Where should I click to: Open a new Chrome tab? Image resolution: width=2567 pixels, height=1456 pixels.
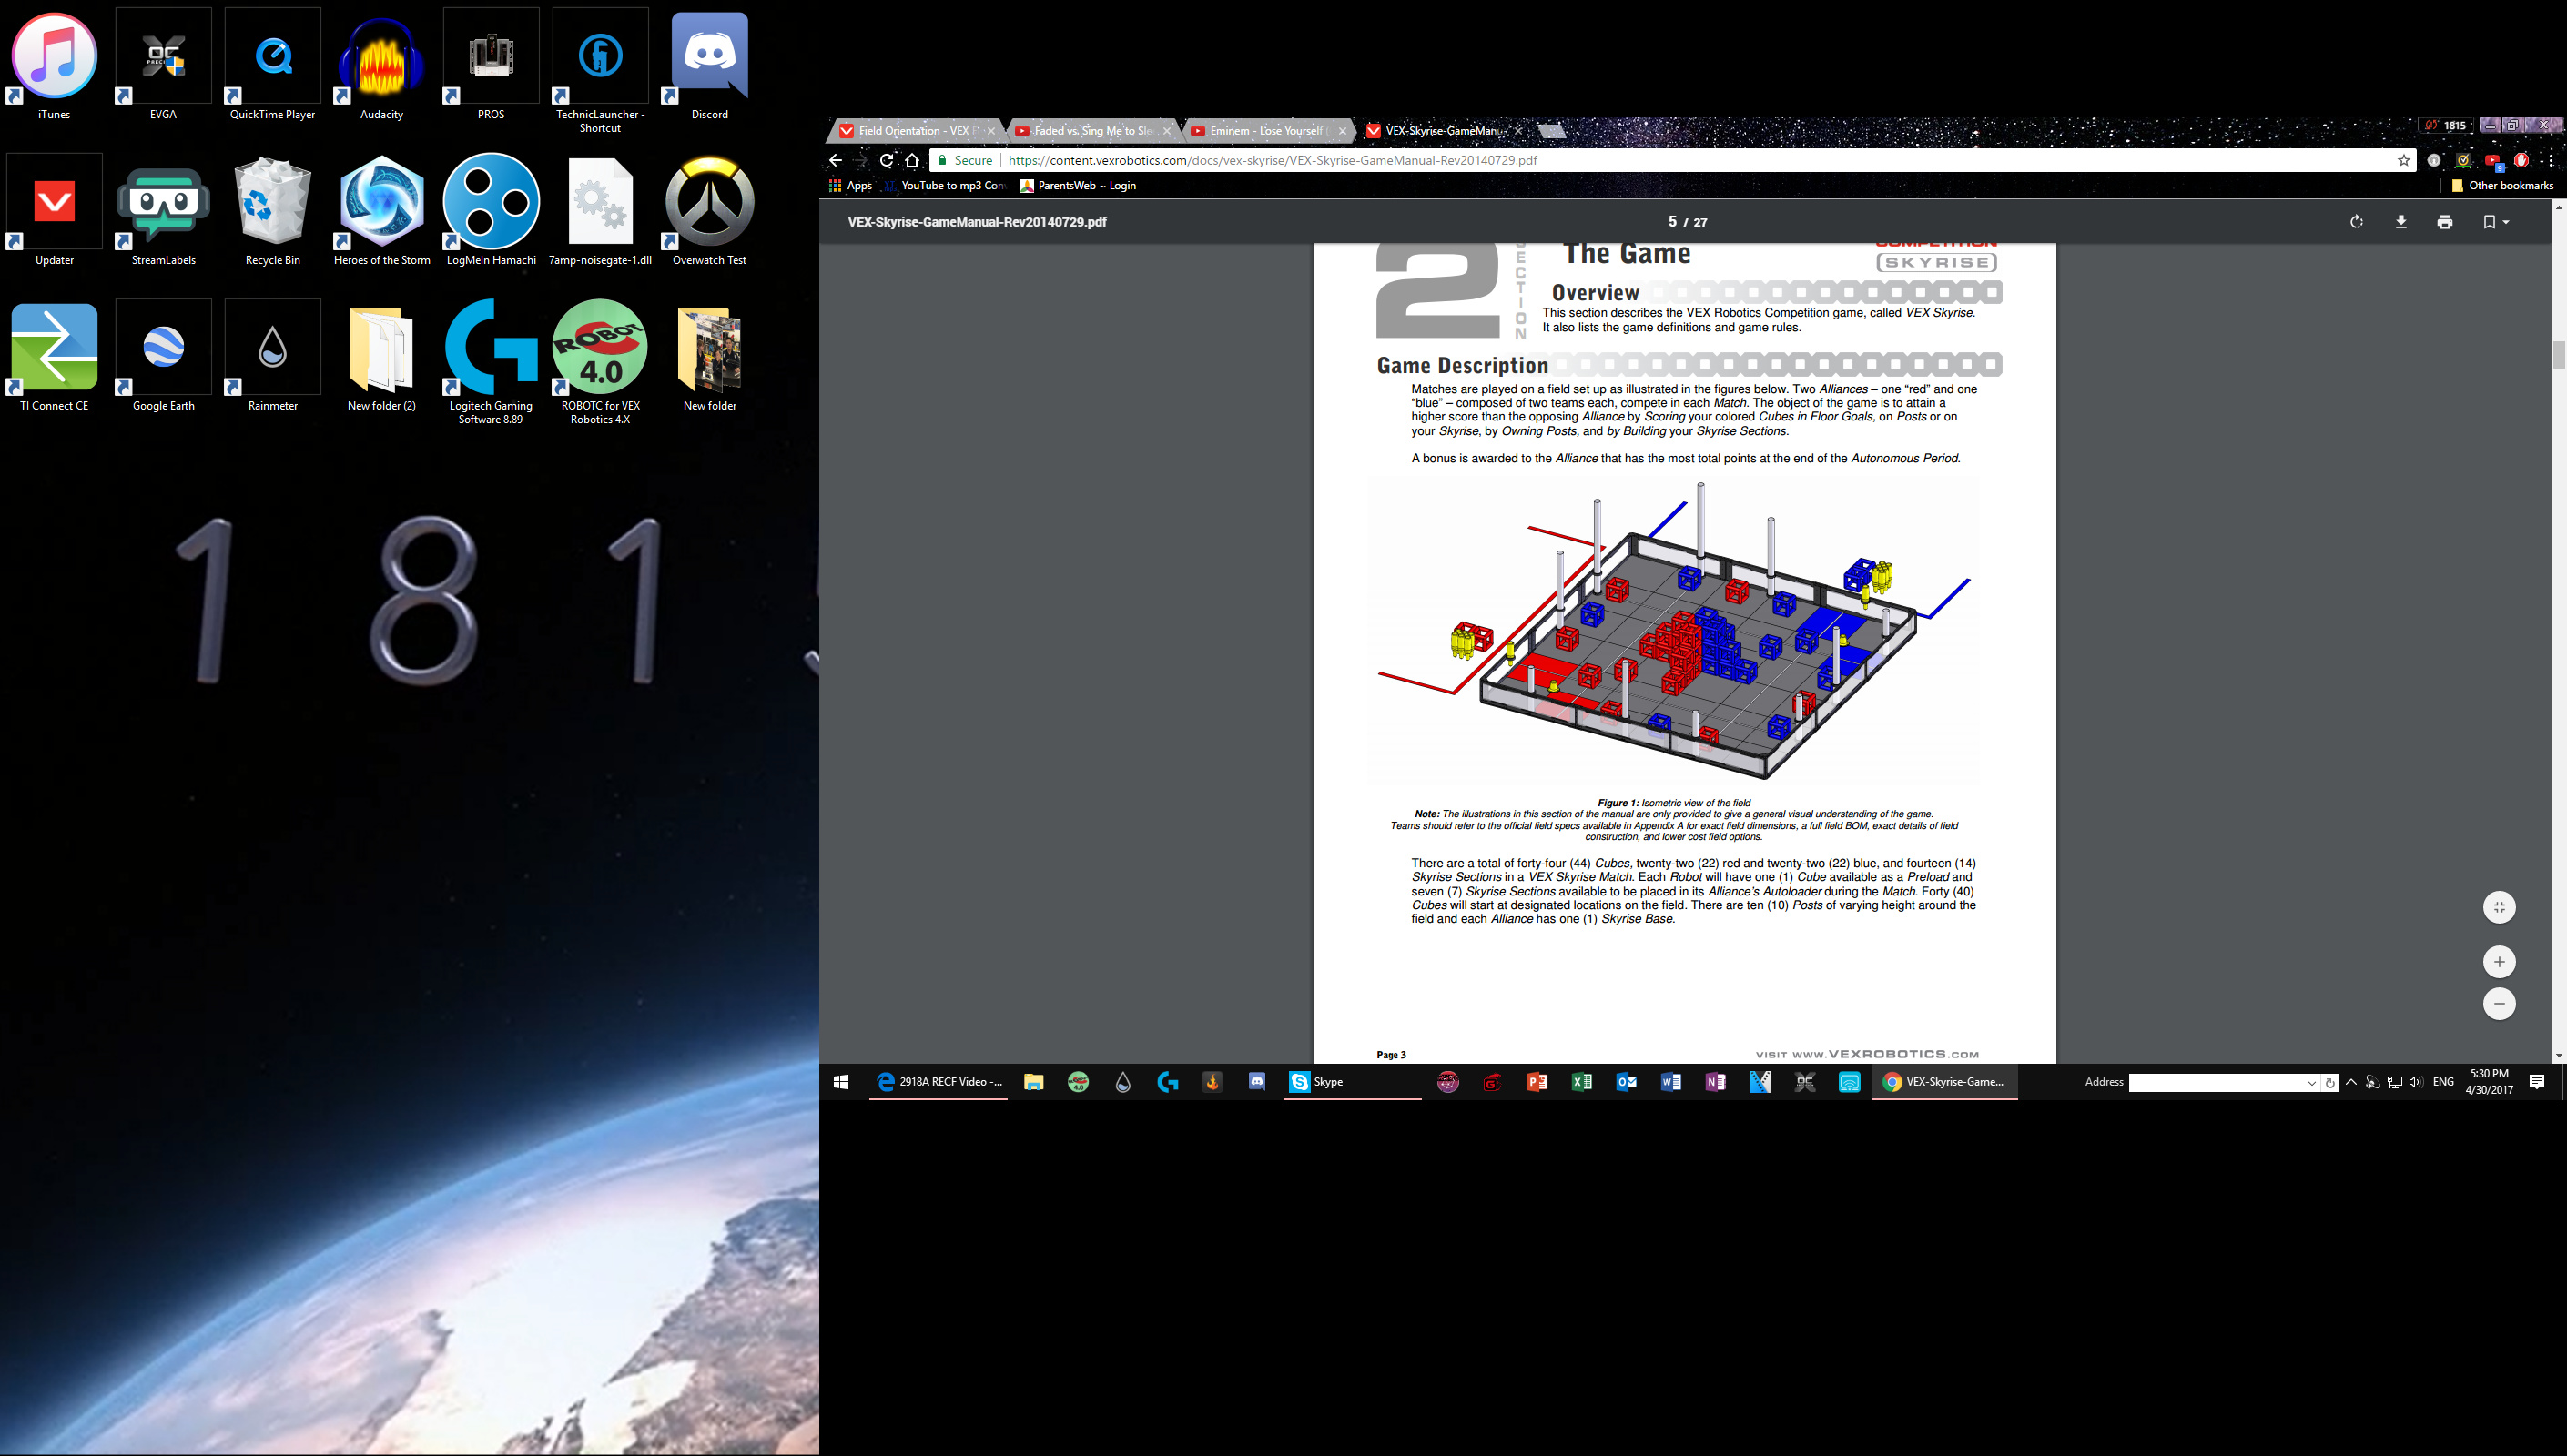(x=1552, y=130)
